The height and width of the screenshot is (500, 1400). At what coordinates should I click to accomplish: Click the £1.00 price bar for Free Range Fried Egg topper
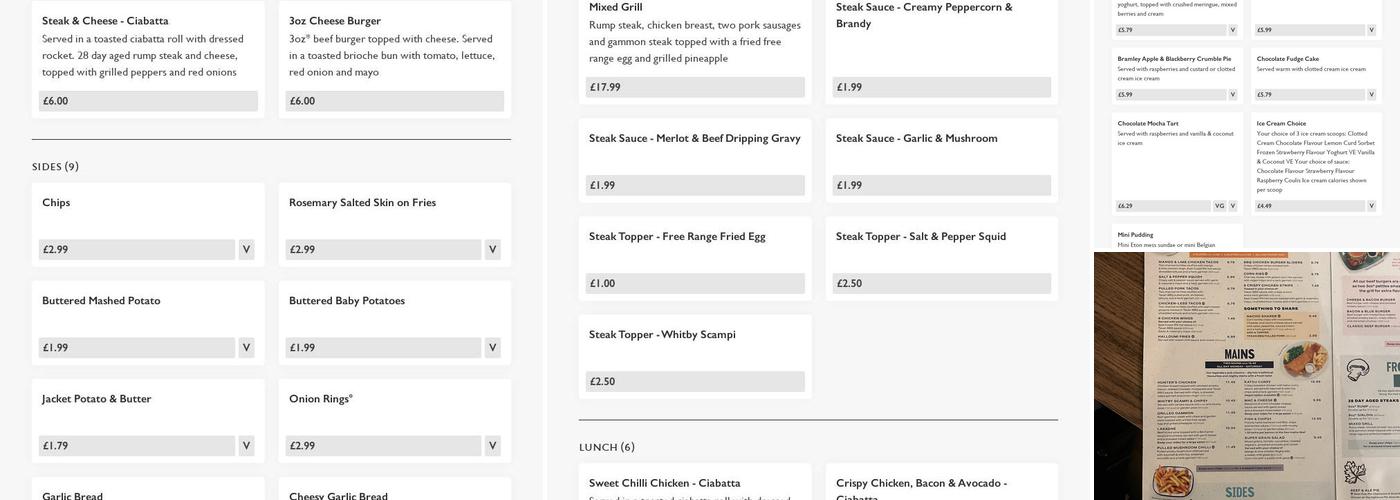pos(694,284)
